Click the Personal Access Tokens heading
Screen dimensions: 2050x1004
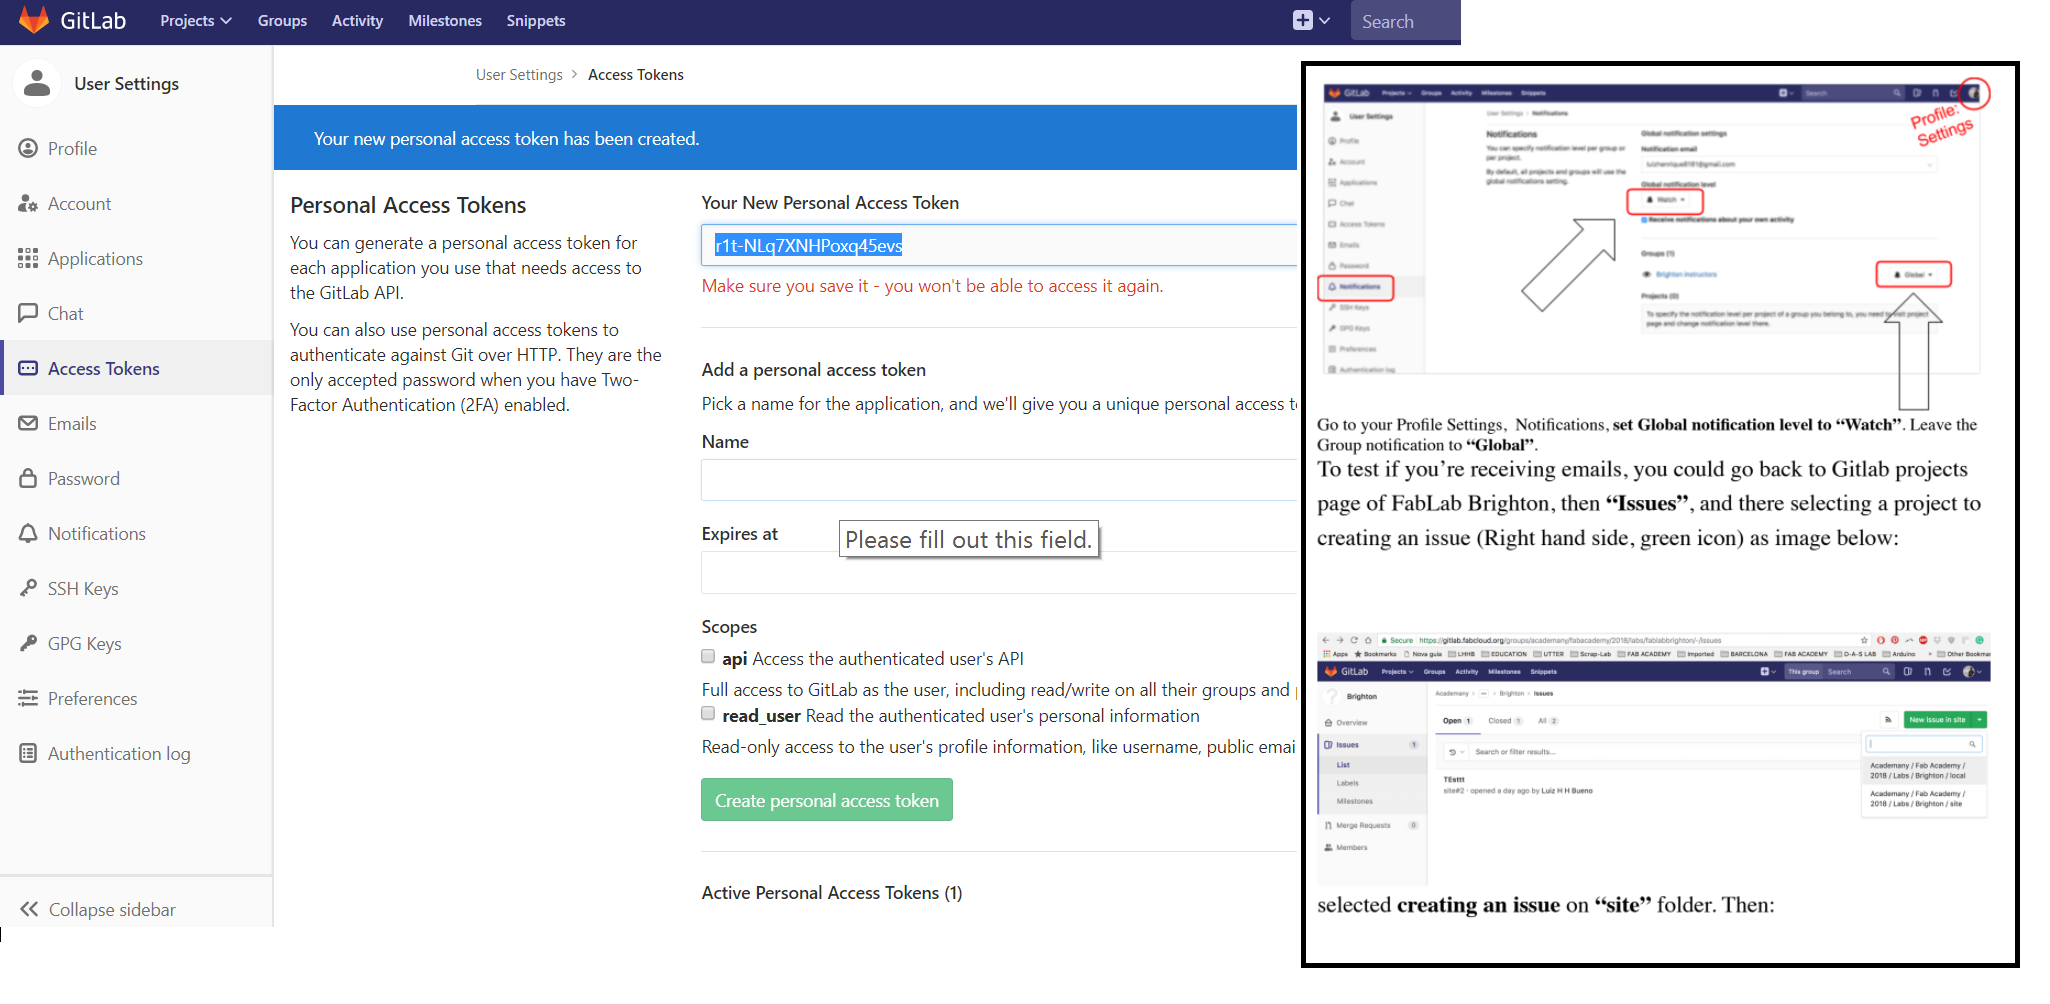click(408, 205)
